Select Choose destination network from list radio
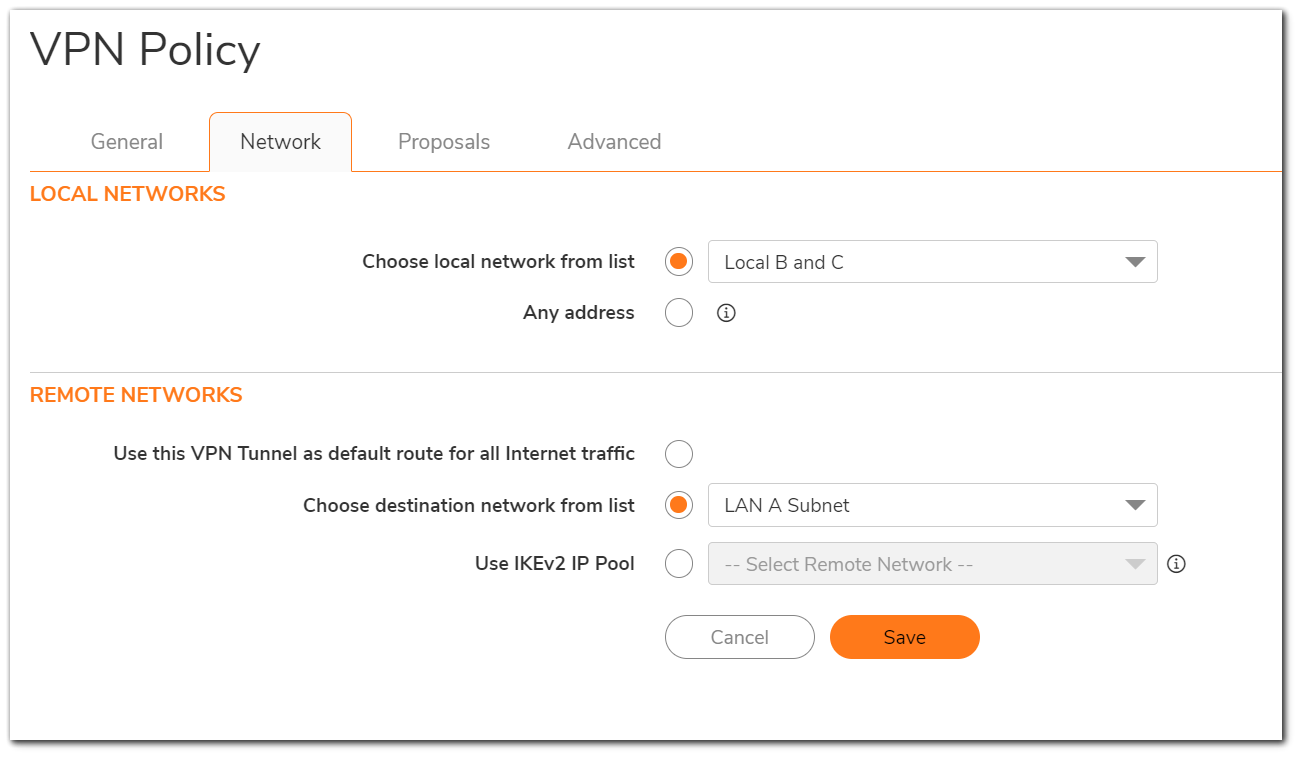The width and height of the screenshot is (1300, 758). [x=679, y=505]
